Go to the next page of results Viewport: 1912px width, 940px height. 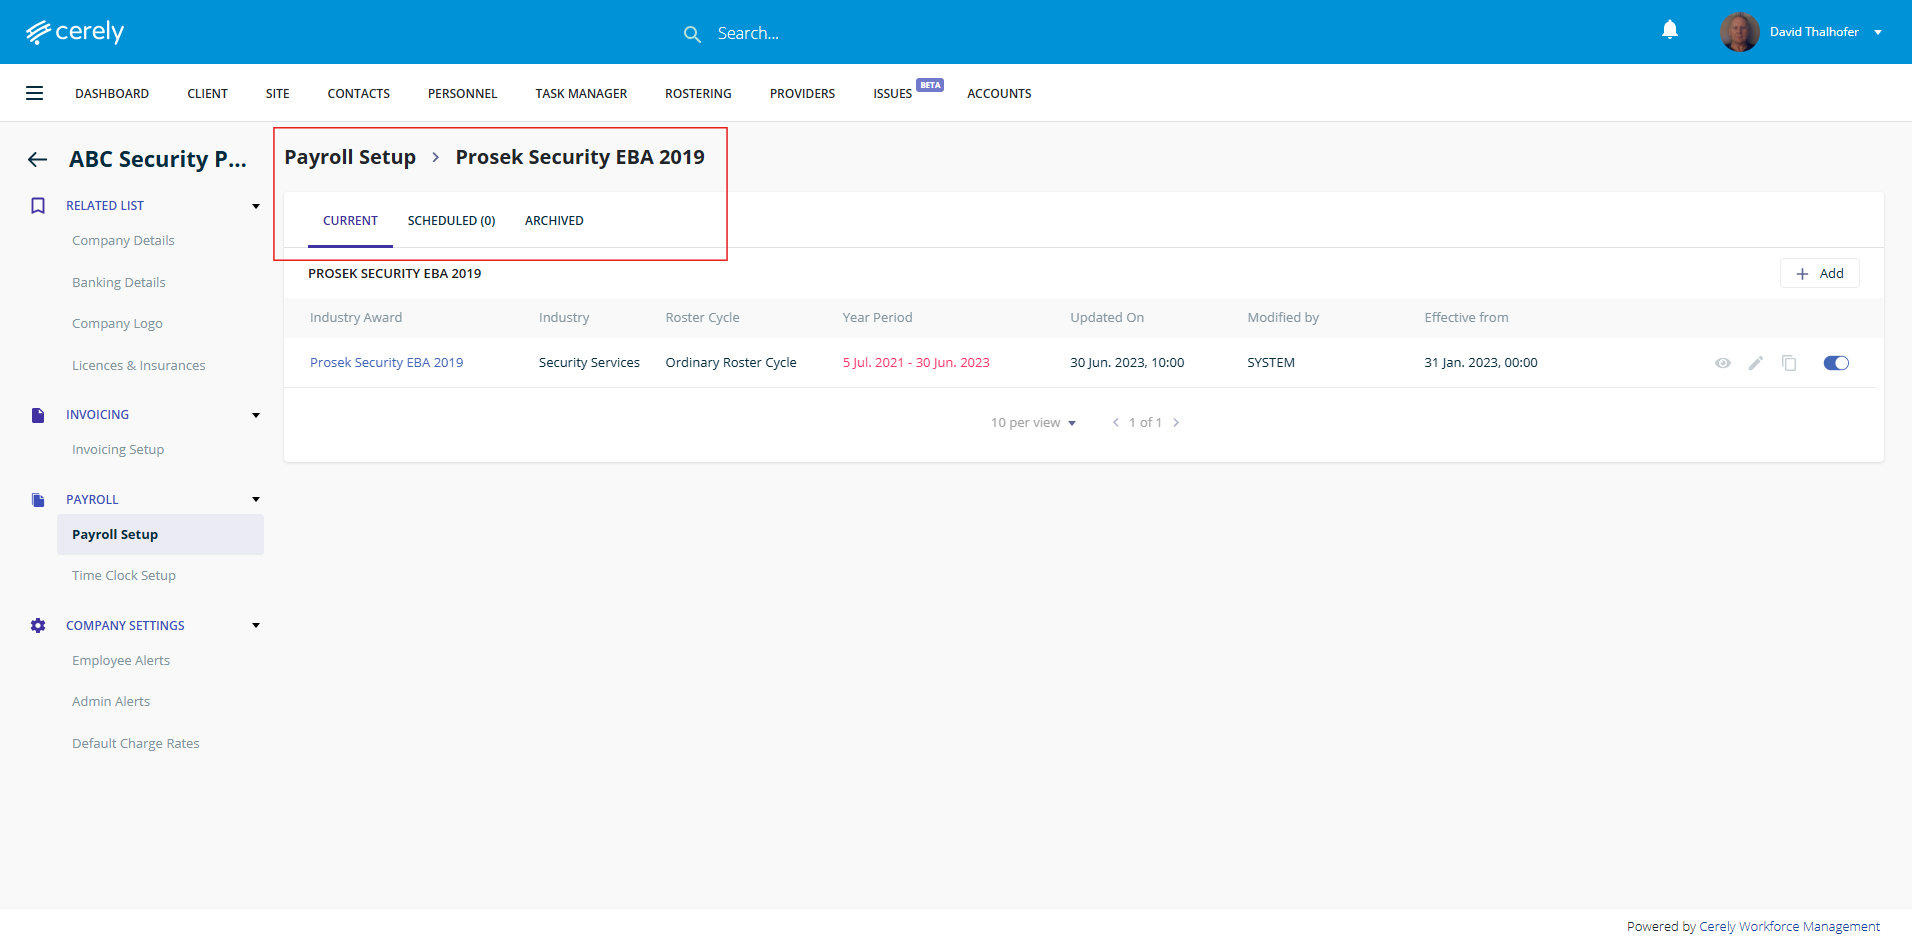pos(1176,423)
